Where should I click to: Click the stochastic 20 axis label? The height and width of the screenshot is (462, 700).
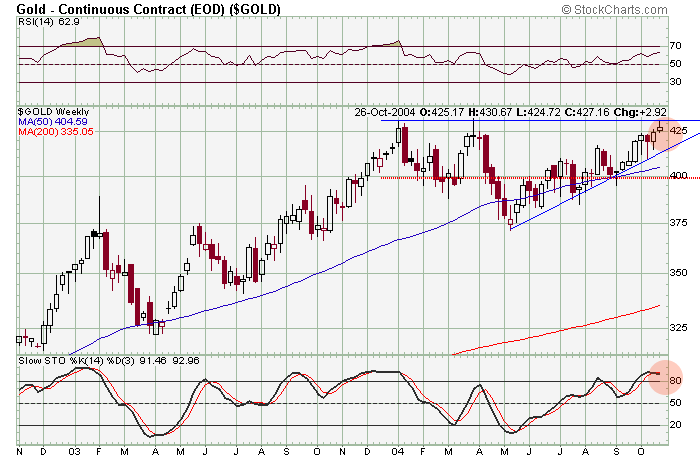[675, 425]
